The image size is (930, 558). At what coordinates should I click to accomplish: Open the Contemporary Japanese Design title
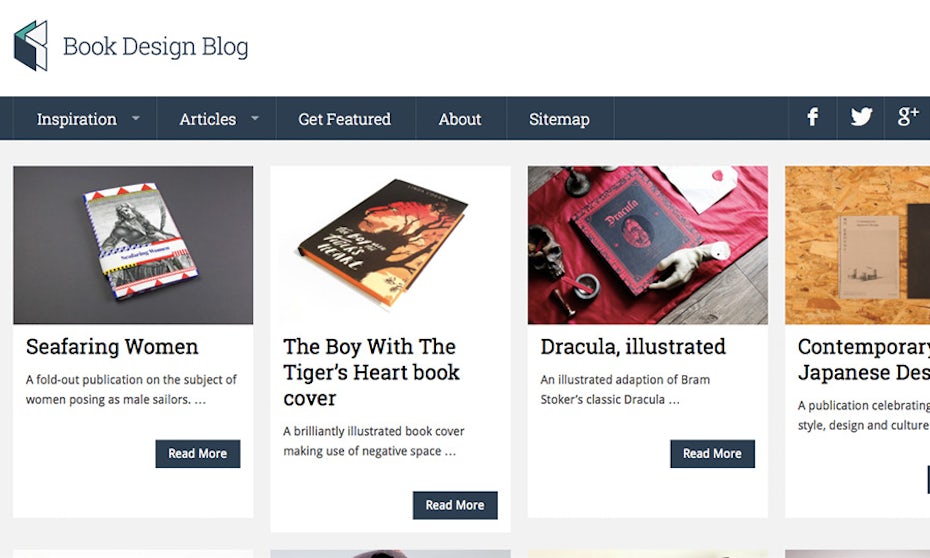tap(863, 360)
